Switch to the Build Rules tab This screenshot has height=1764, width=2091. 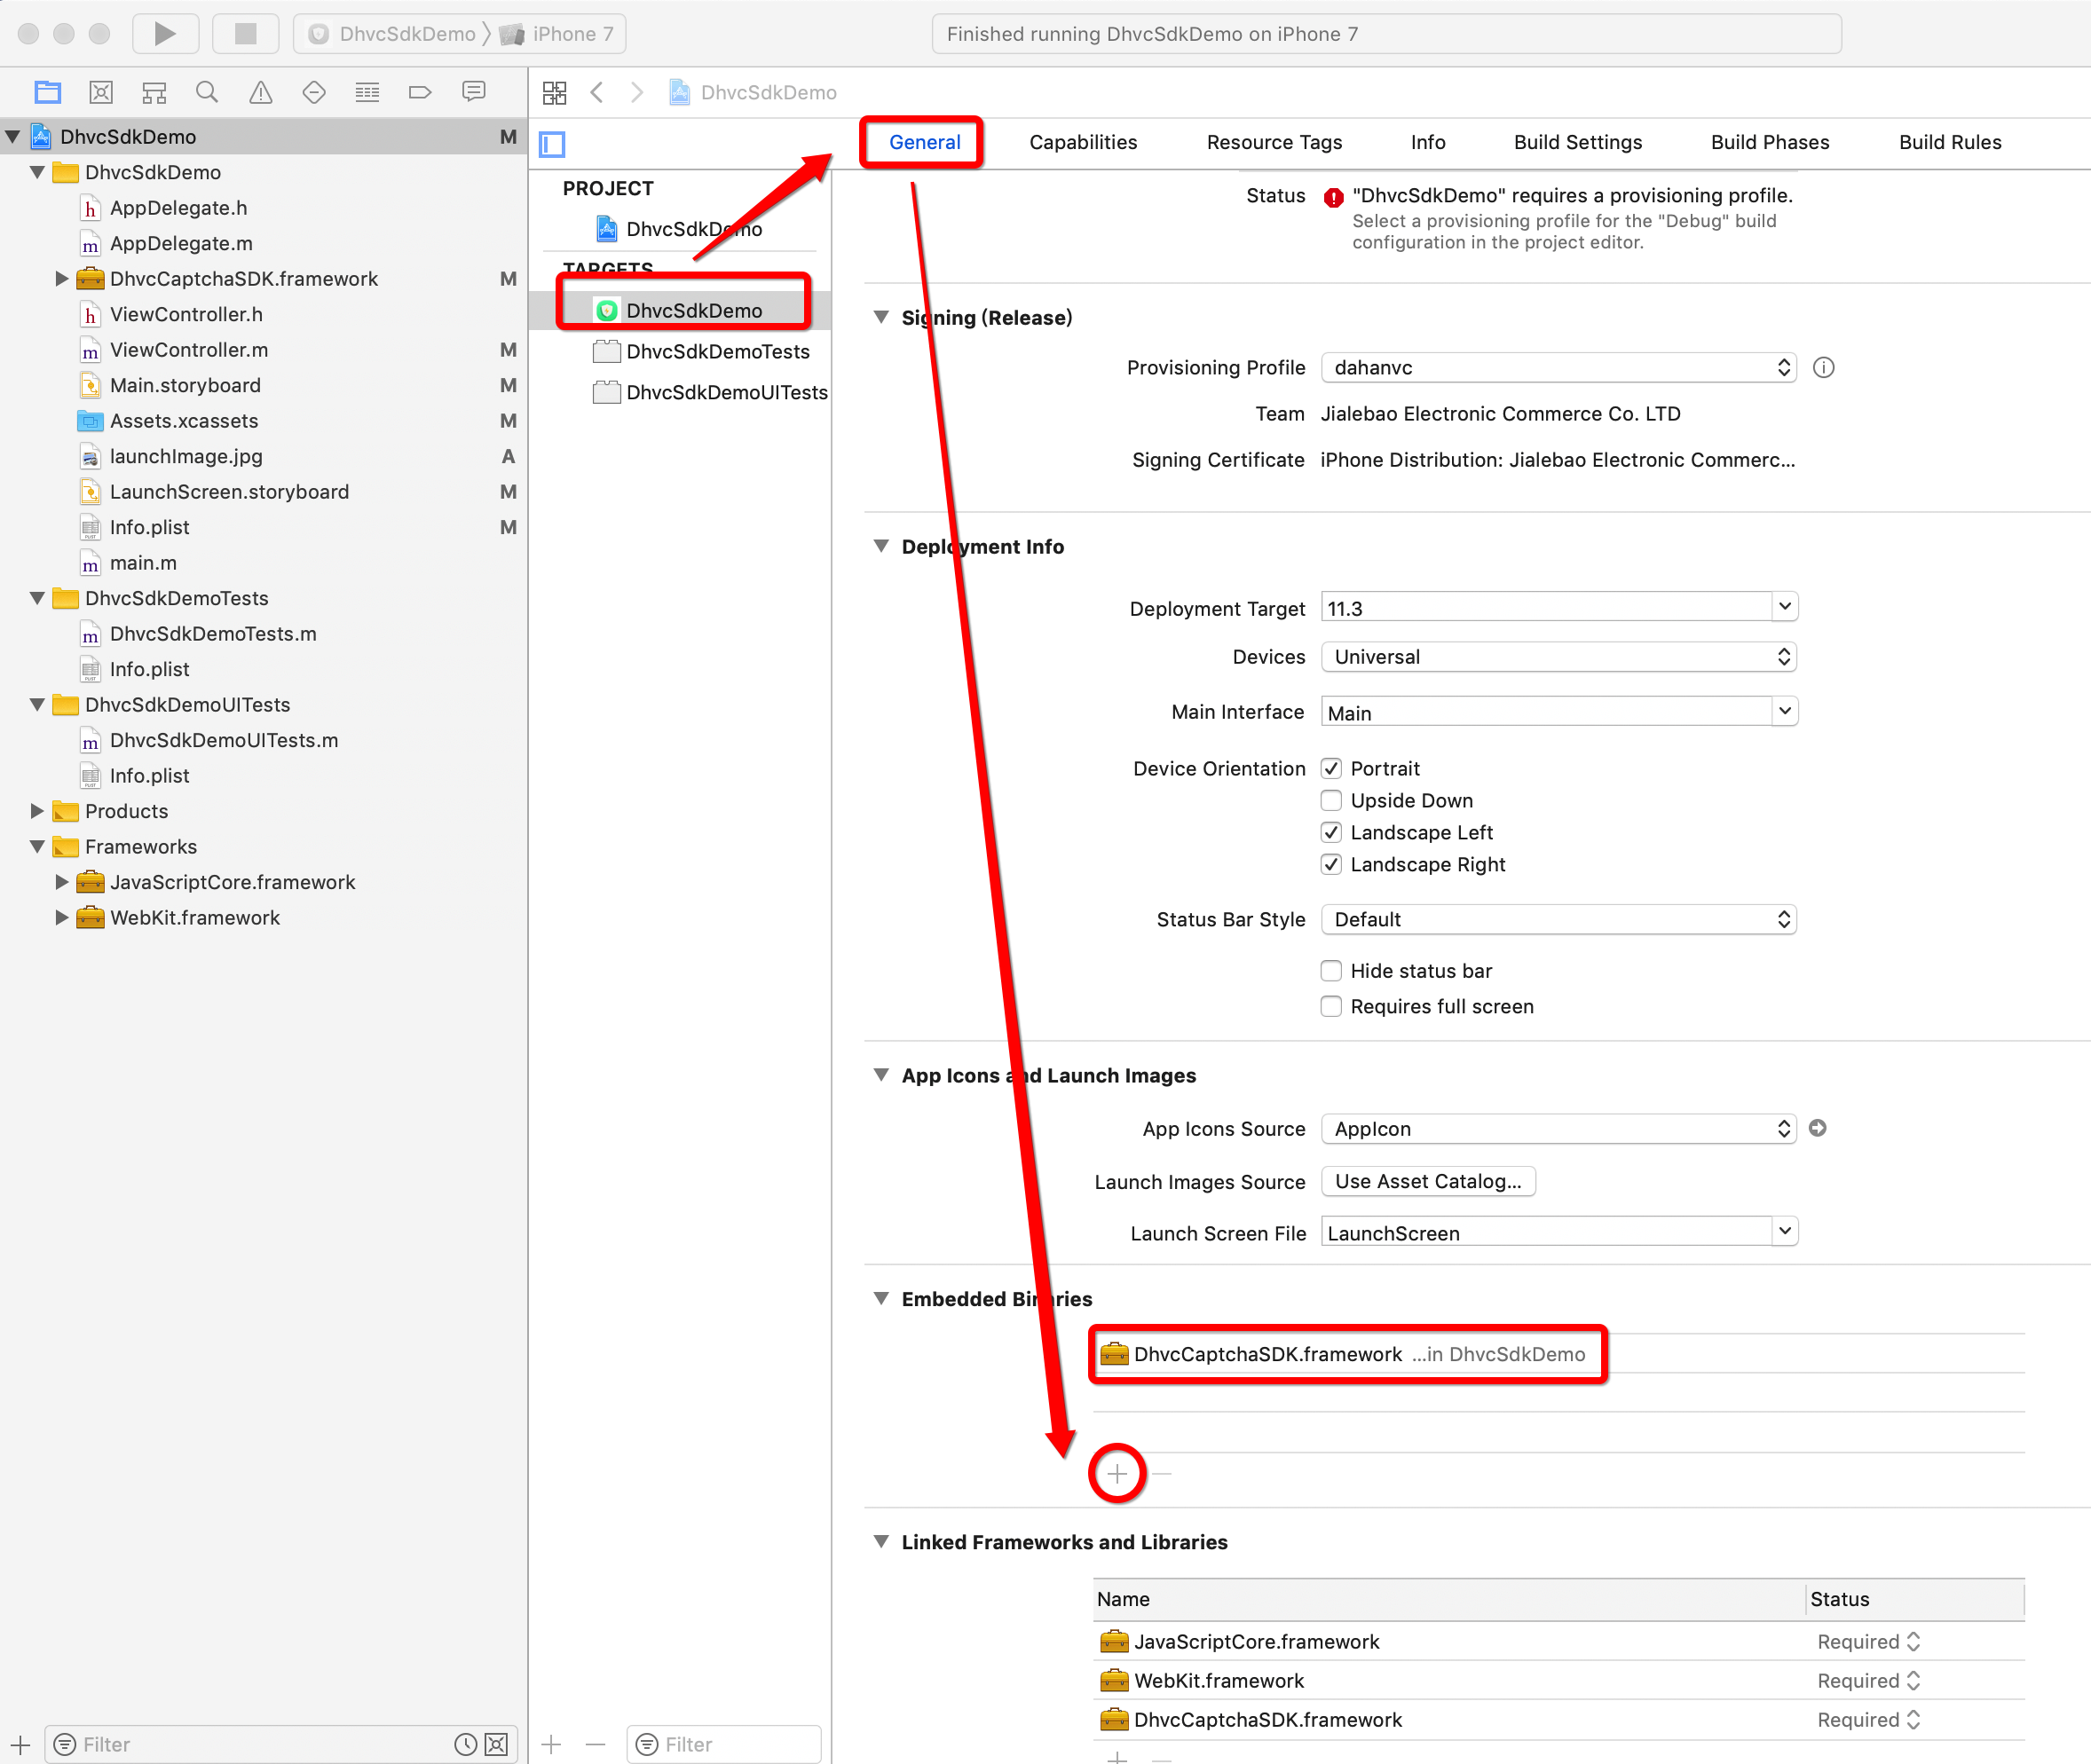(x=1949, y=142)
